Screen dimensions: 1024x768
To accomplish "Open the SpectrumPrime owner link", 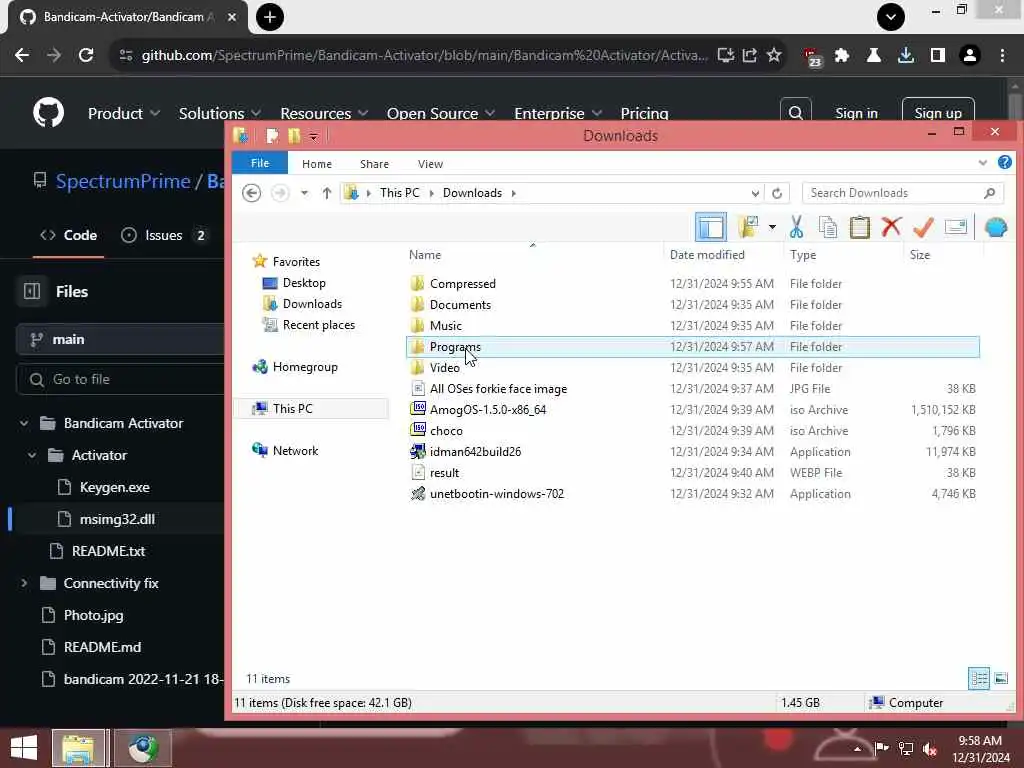I will tap(123, 181).
